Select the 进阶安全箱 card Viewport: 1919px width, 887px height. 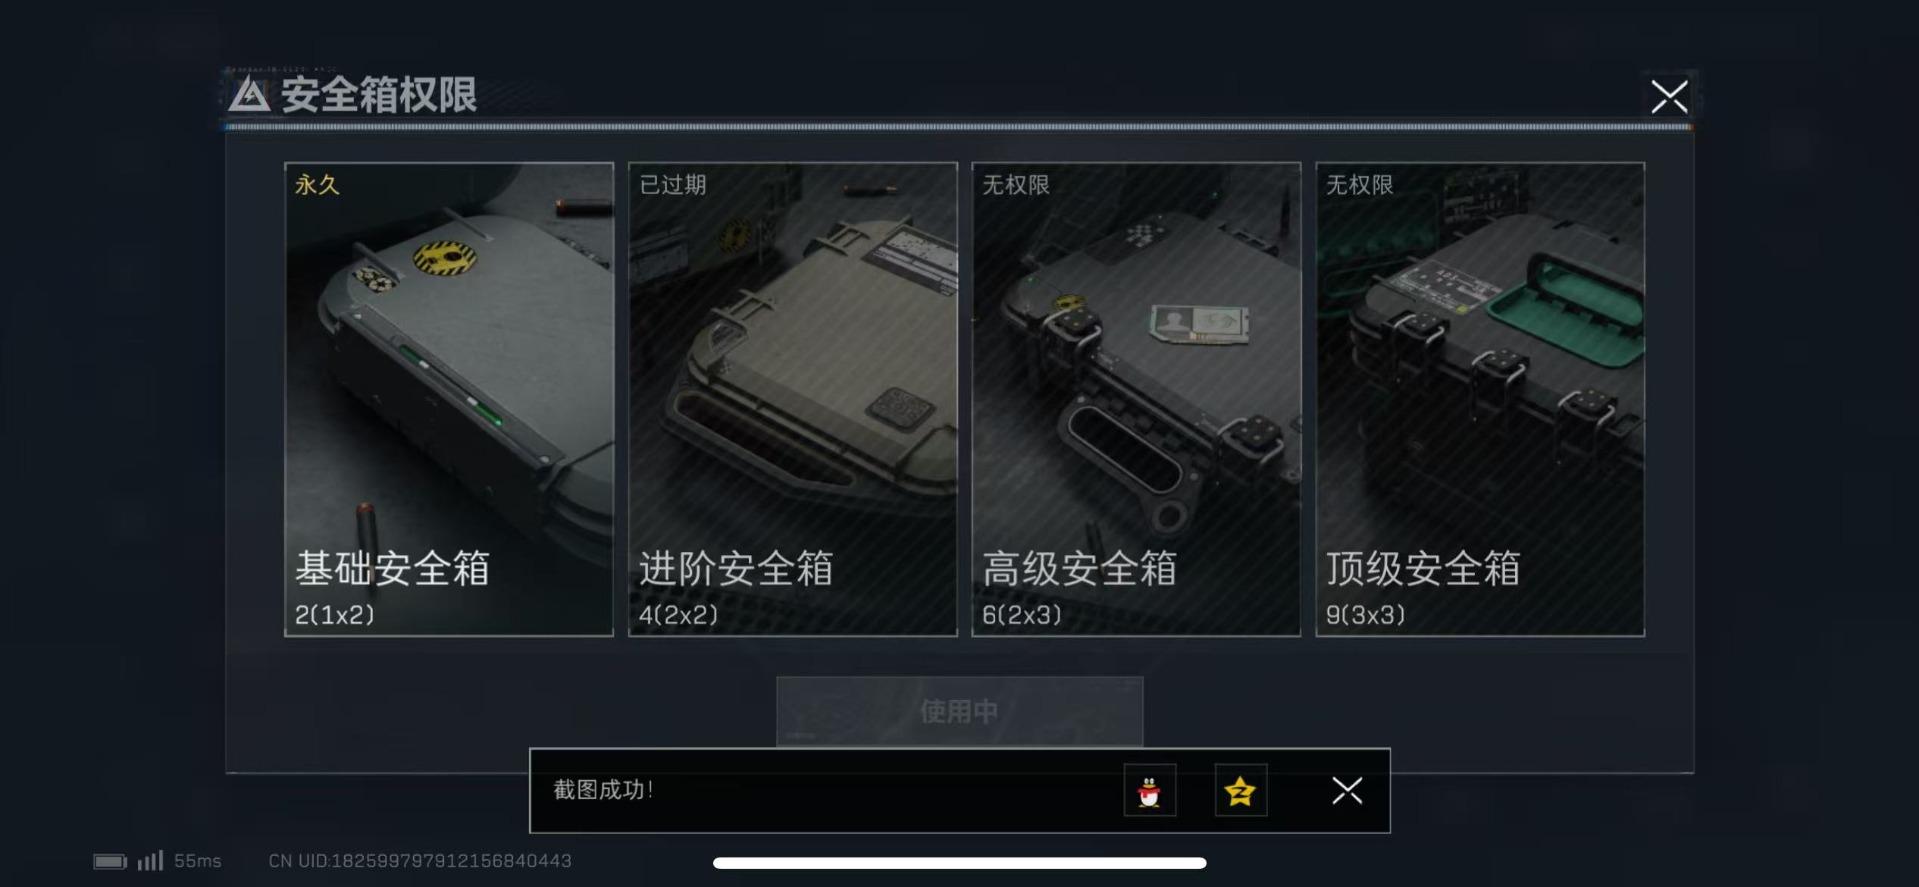coord(793,399)
